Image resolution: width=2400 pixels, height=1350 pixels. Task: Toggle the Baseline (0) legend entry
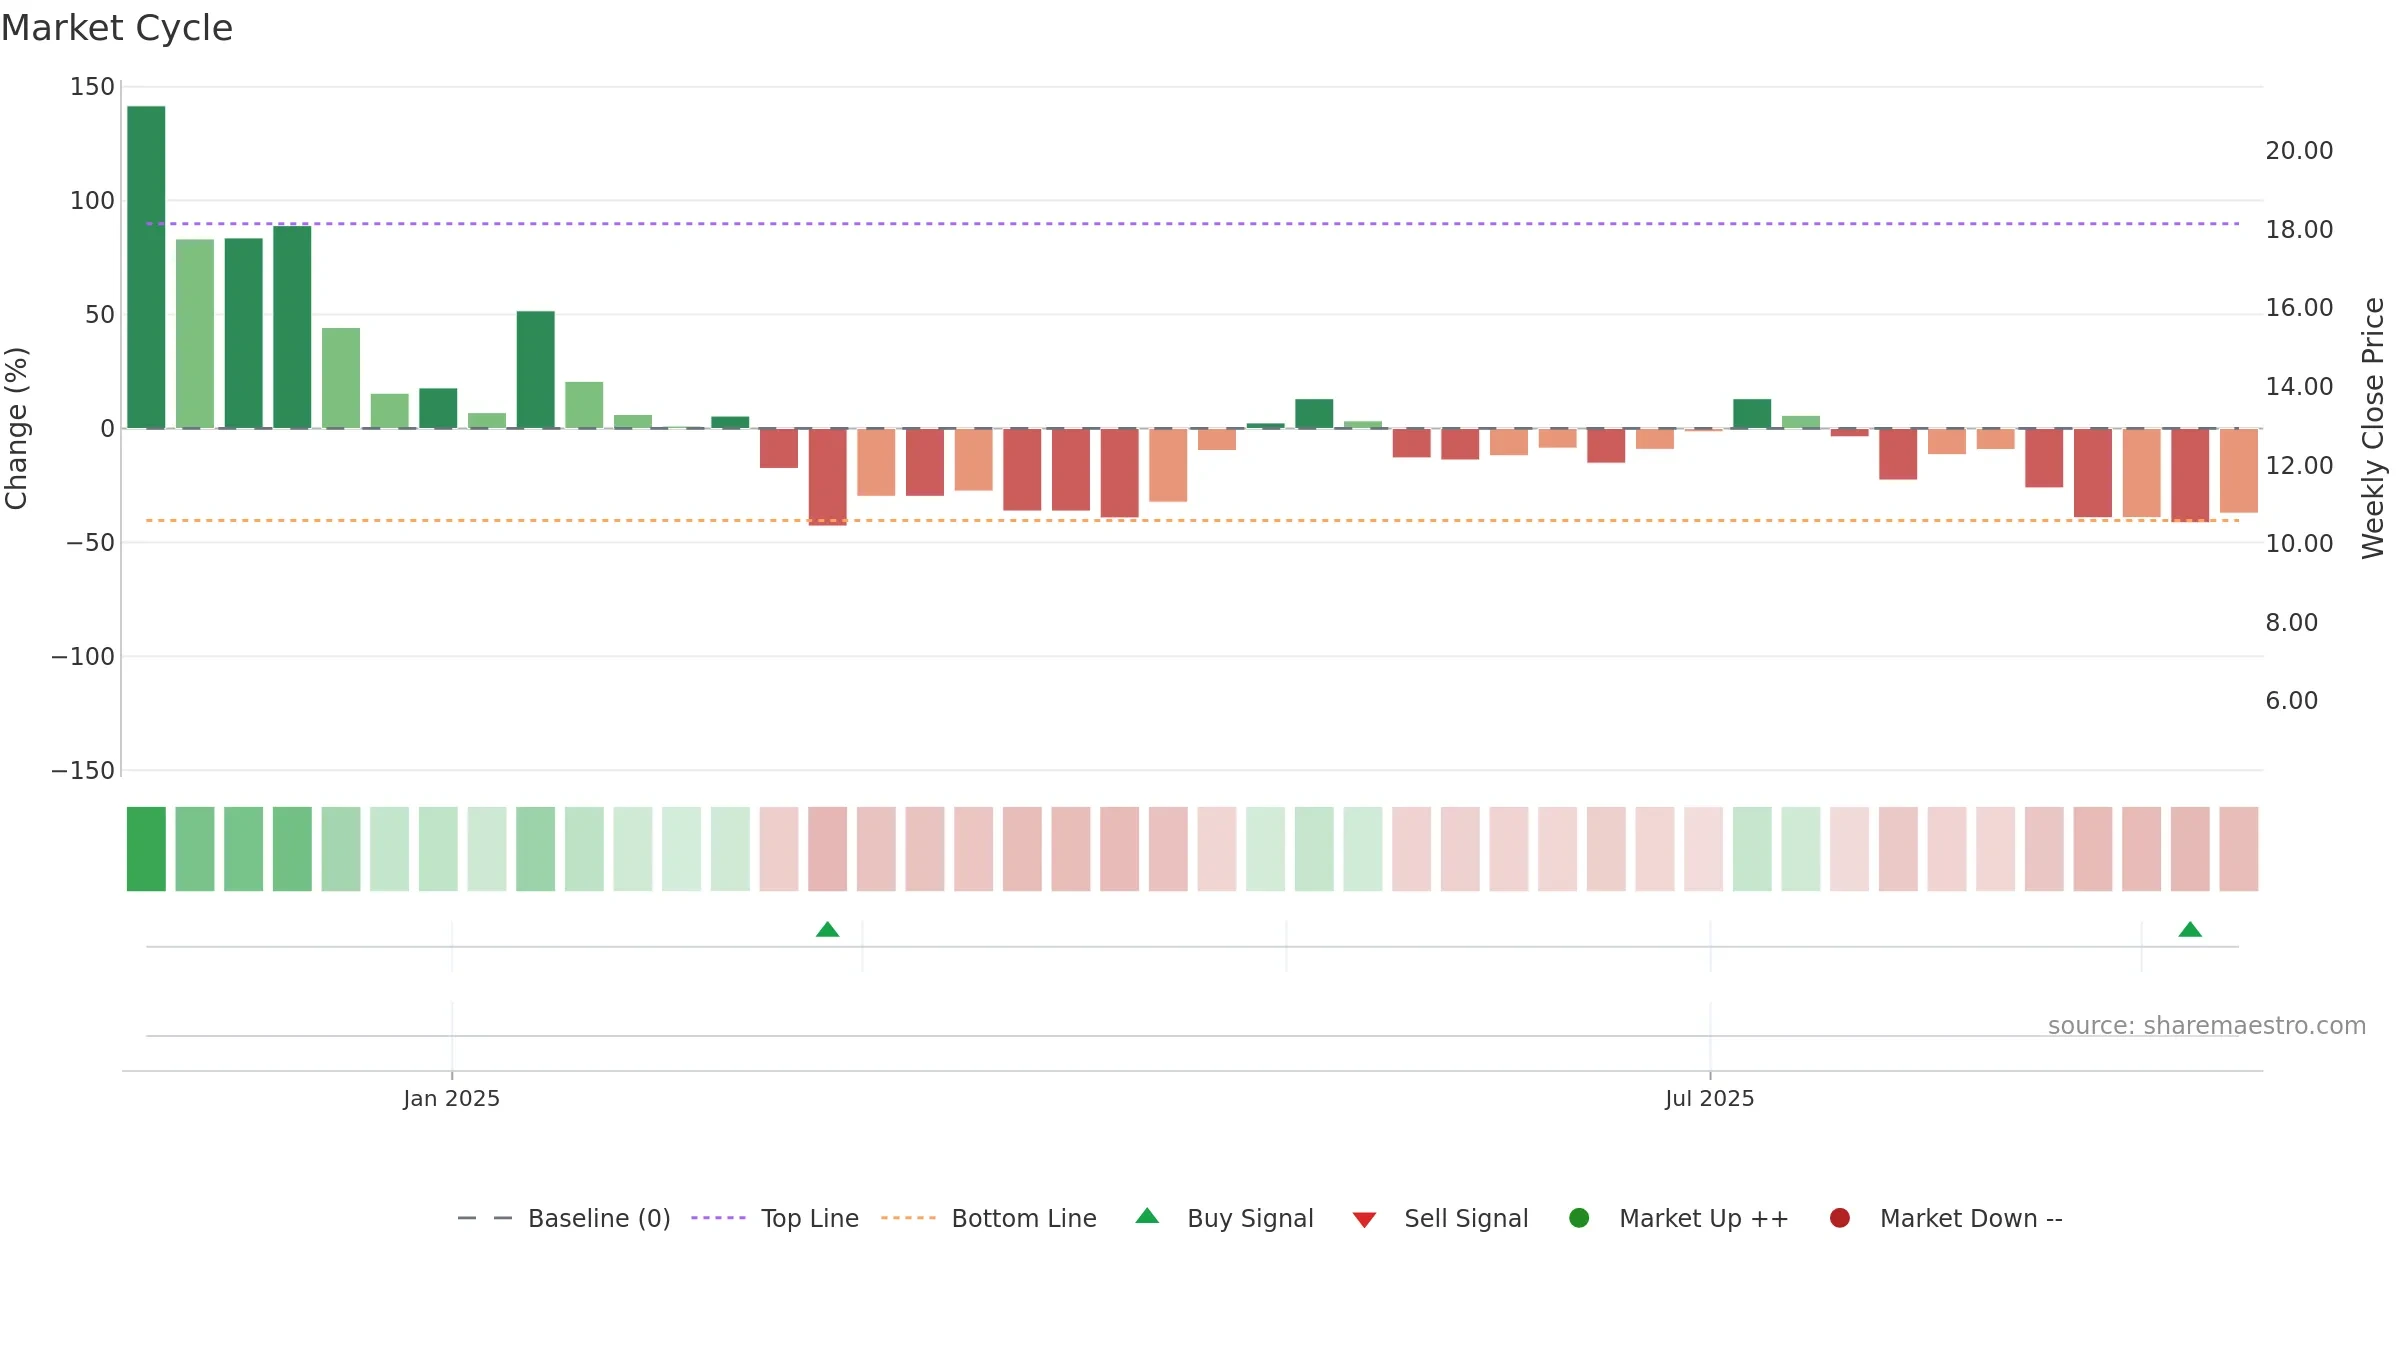[x=563, y=1218]
